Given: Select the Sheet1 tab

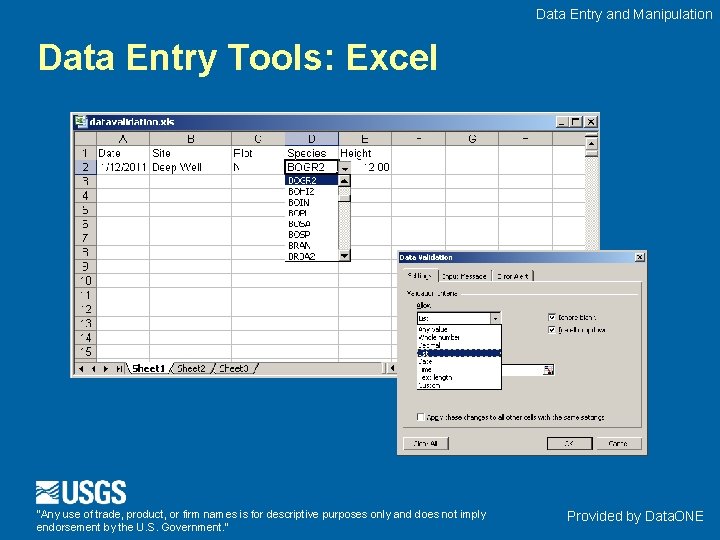Looking at the screenshot, I should coord(148,368).
